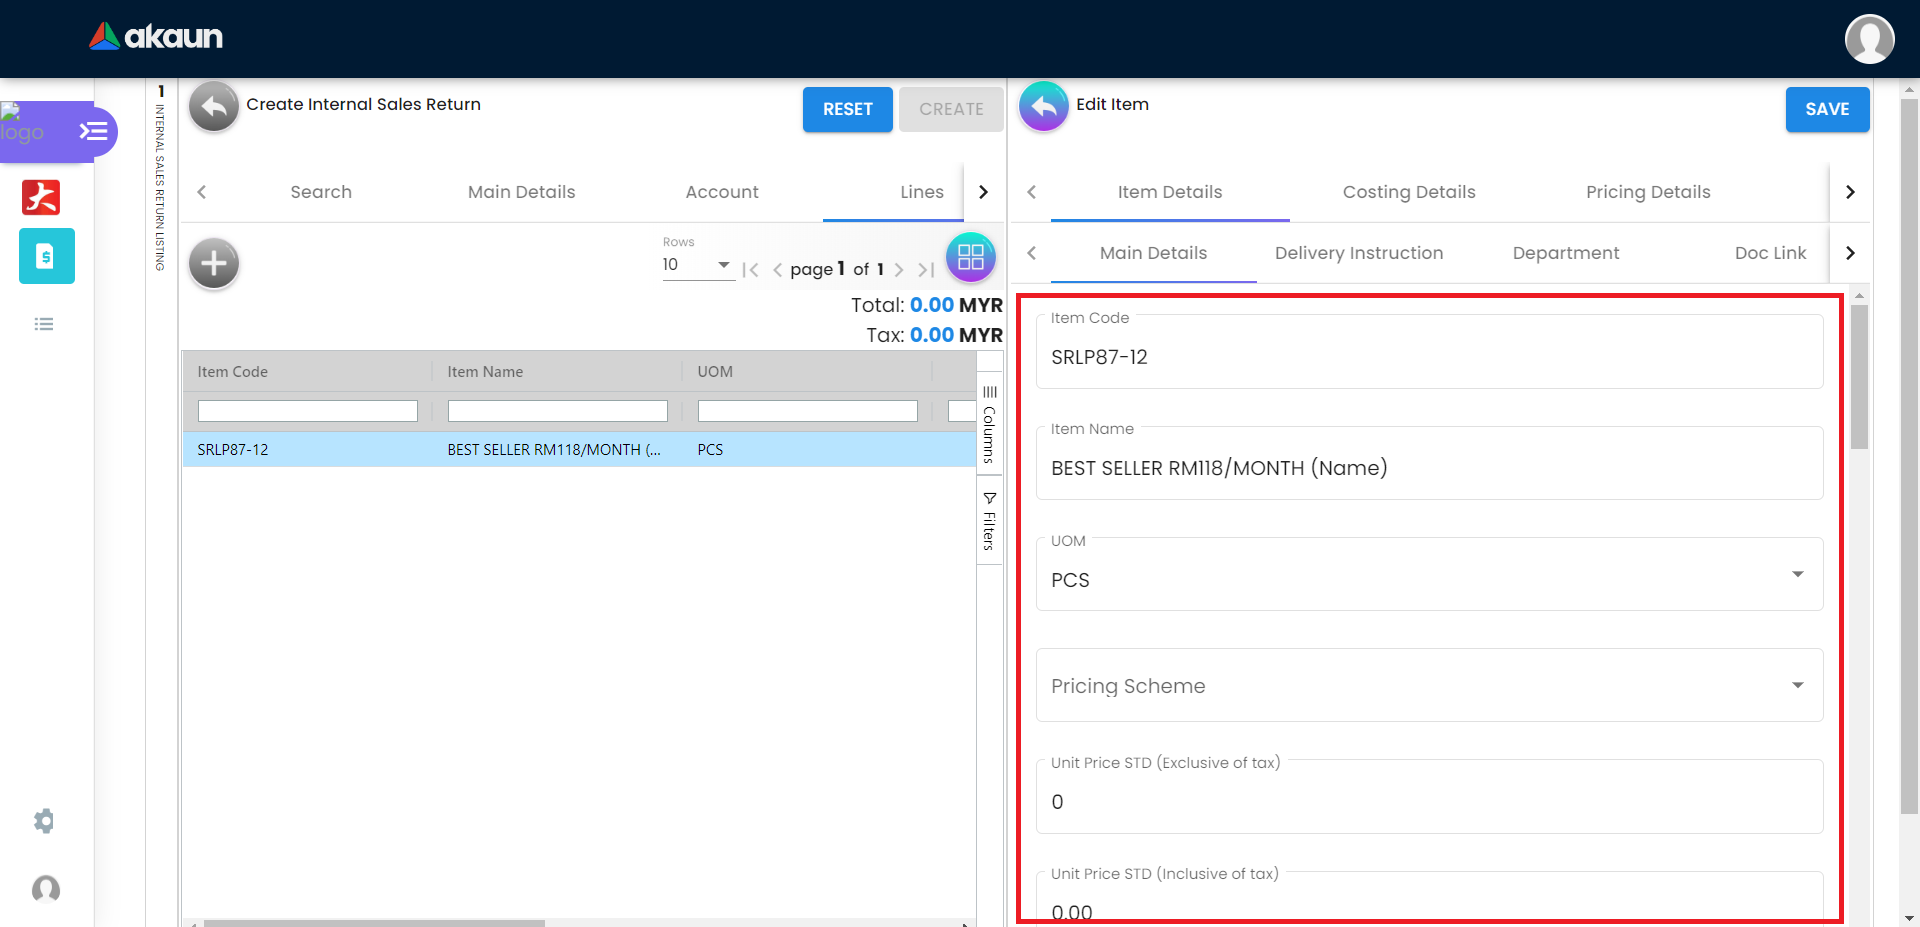Click the round plus button to add a line
Viewport: 1920px width, 927px height.
click(213, 264)
